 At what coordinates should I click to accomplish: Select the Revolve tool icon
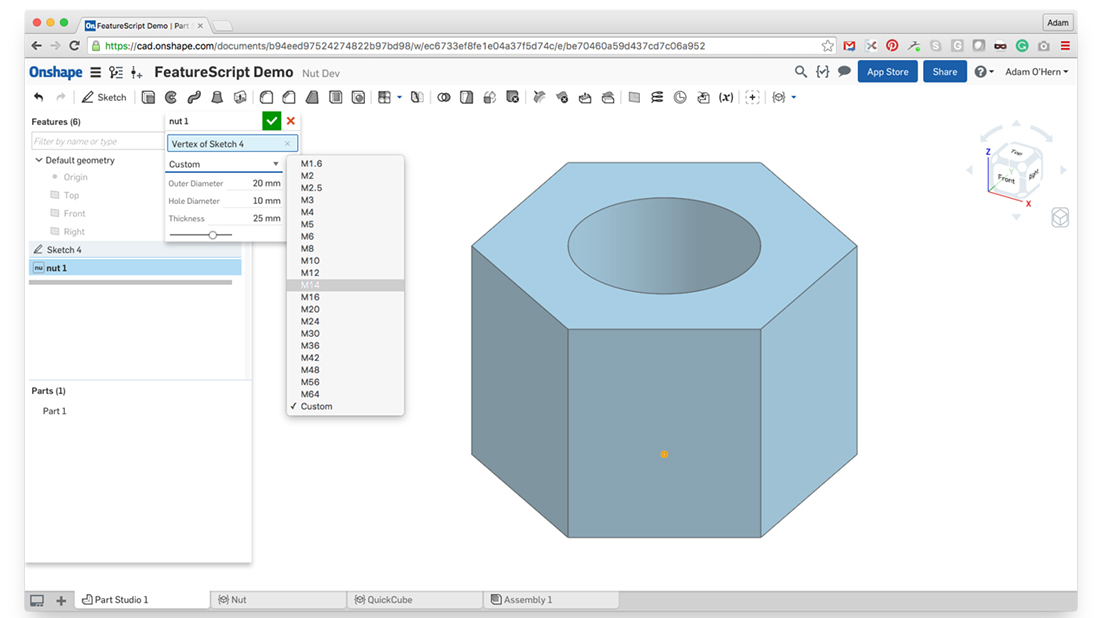pos(171,97)
